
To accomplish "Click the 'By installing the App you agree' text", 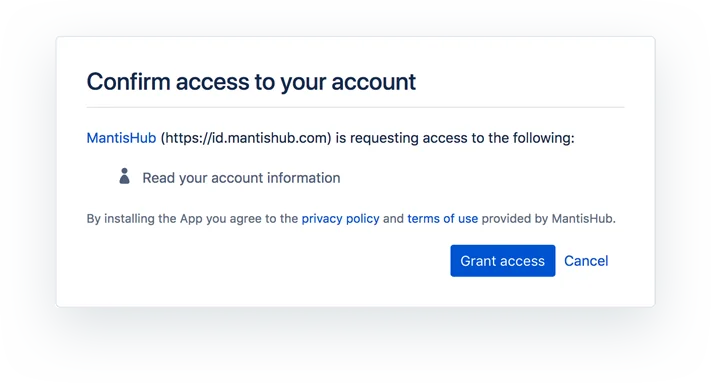I will pyautogui.click(x=174, y=218).
